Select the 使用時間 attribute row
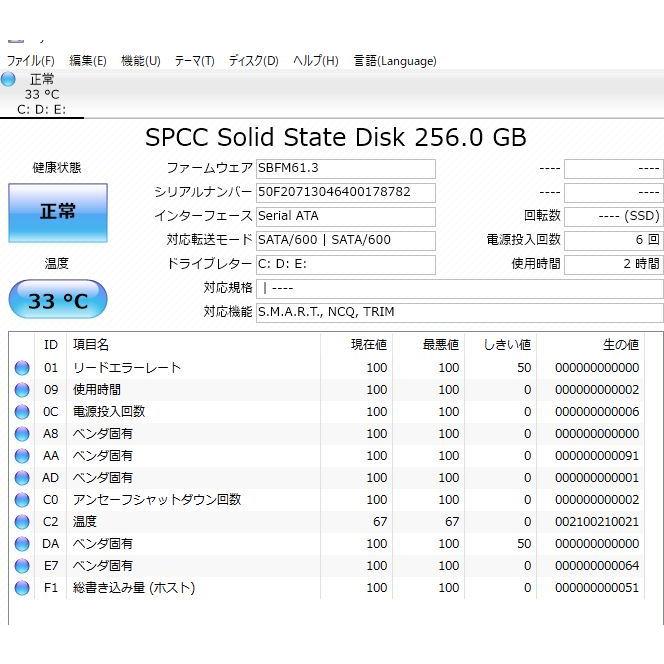Viewport: 664px width, 664px height. pos(326,390)
